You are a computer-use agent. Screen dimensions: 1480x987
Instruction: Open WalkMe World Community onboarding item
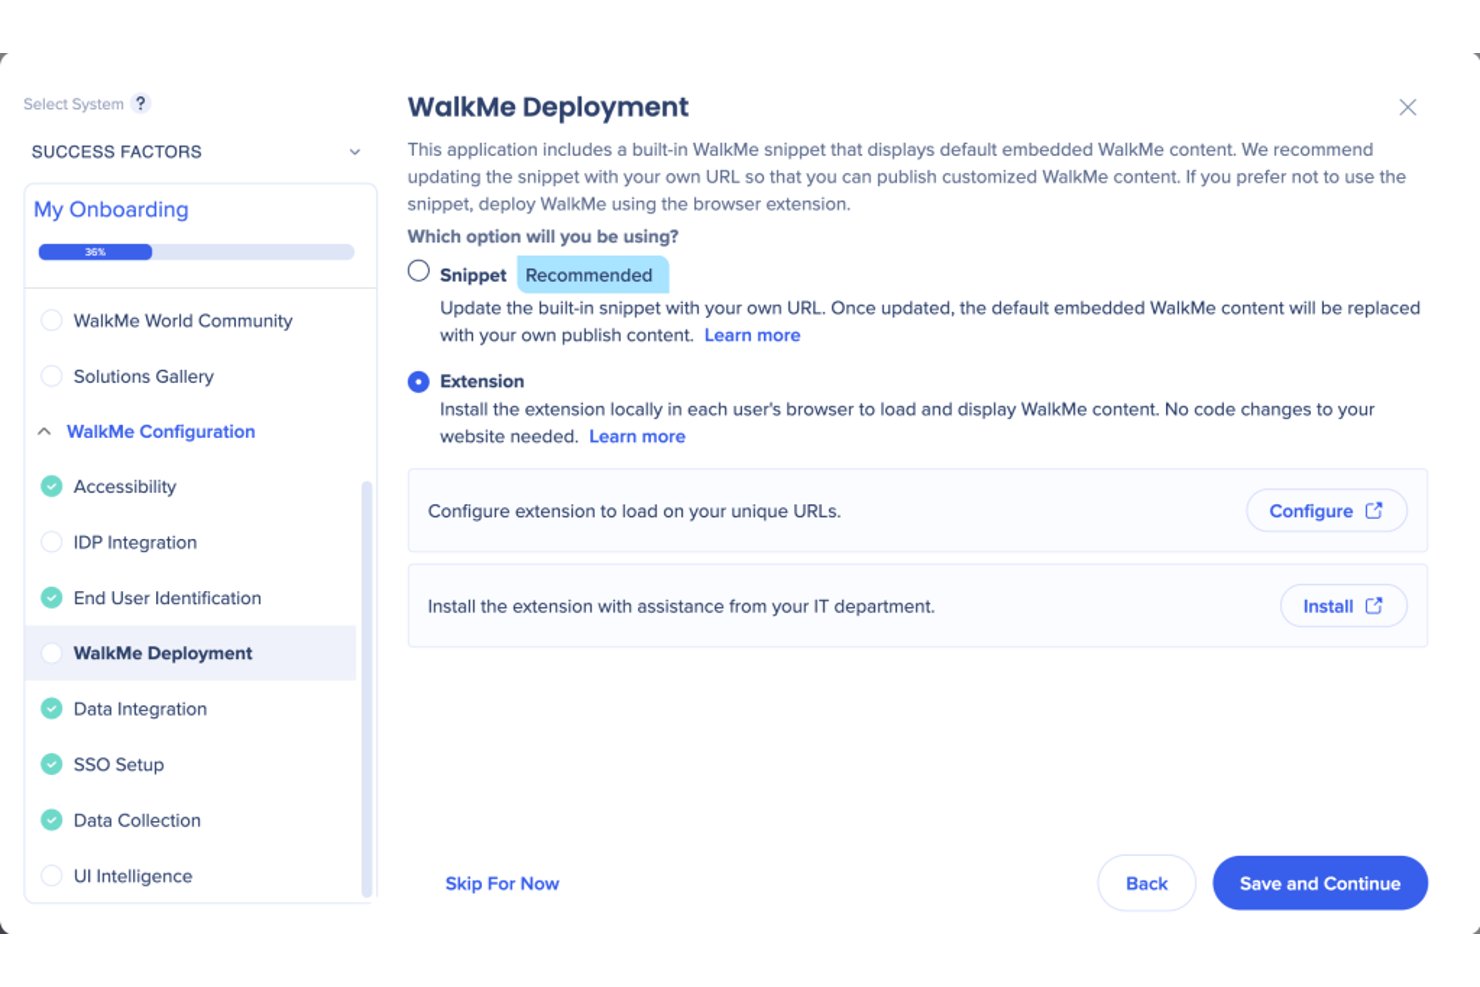coord(183,320)
